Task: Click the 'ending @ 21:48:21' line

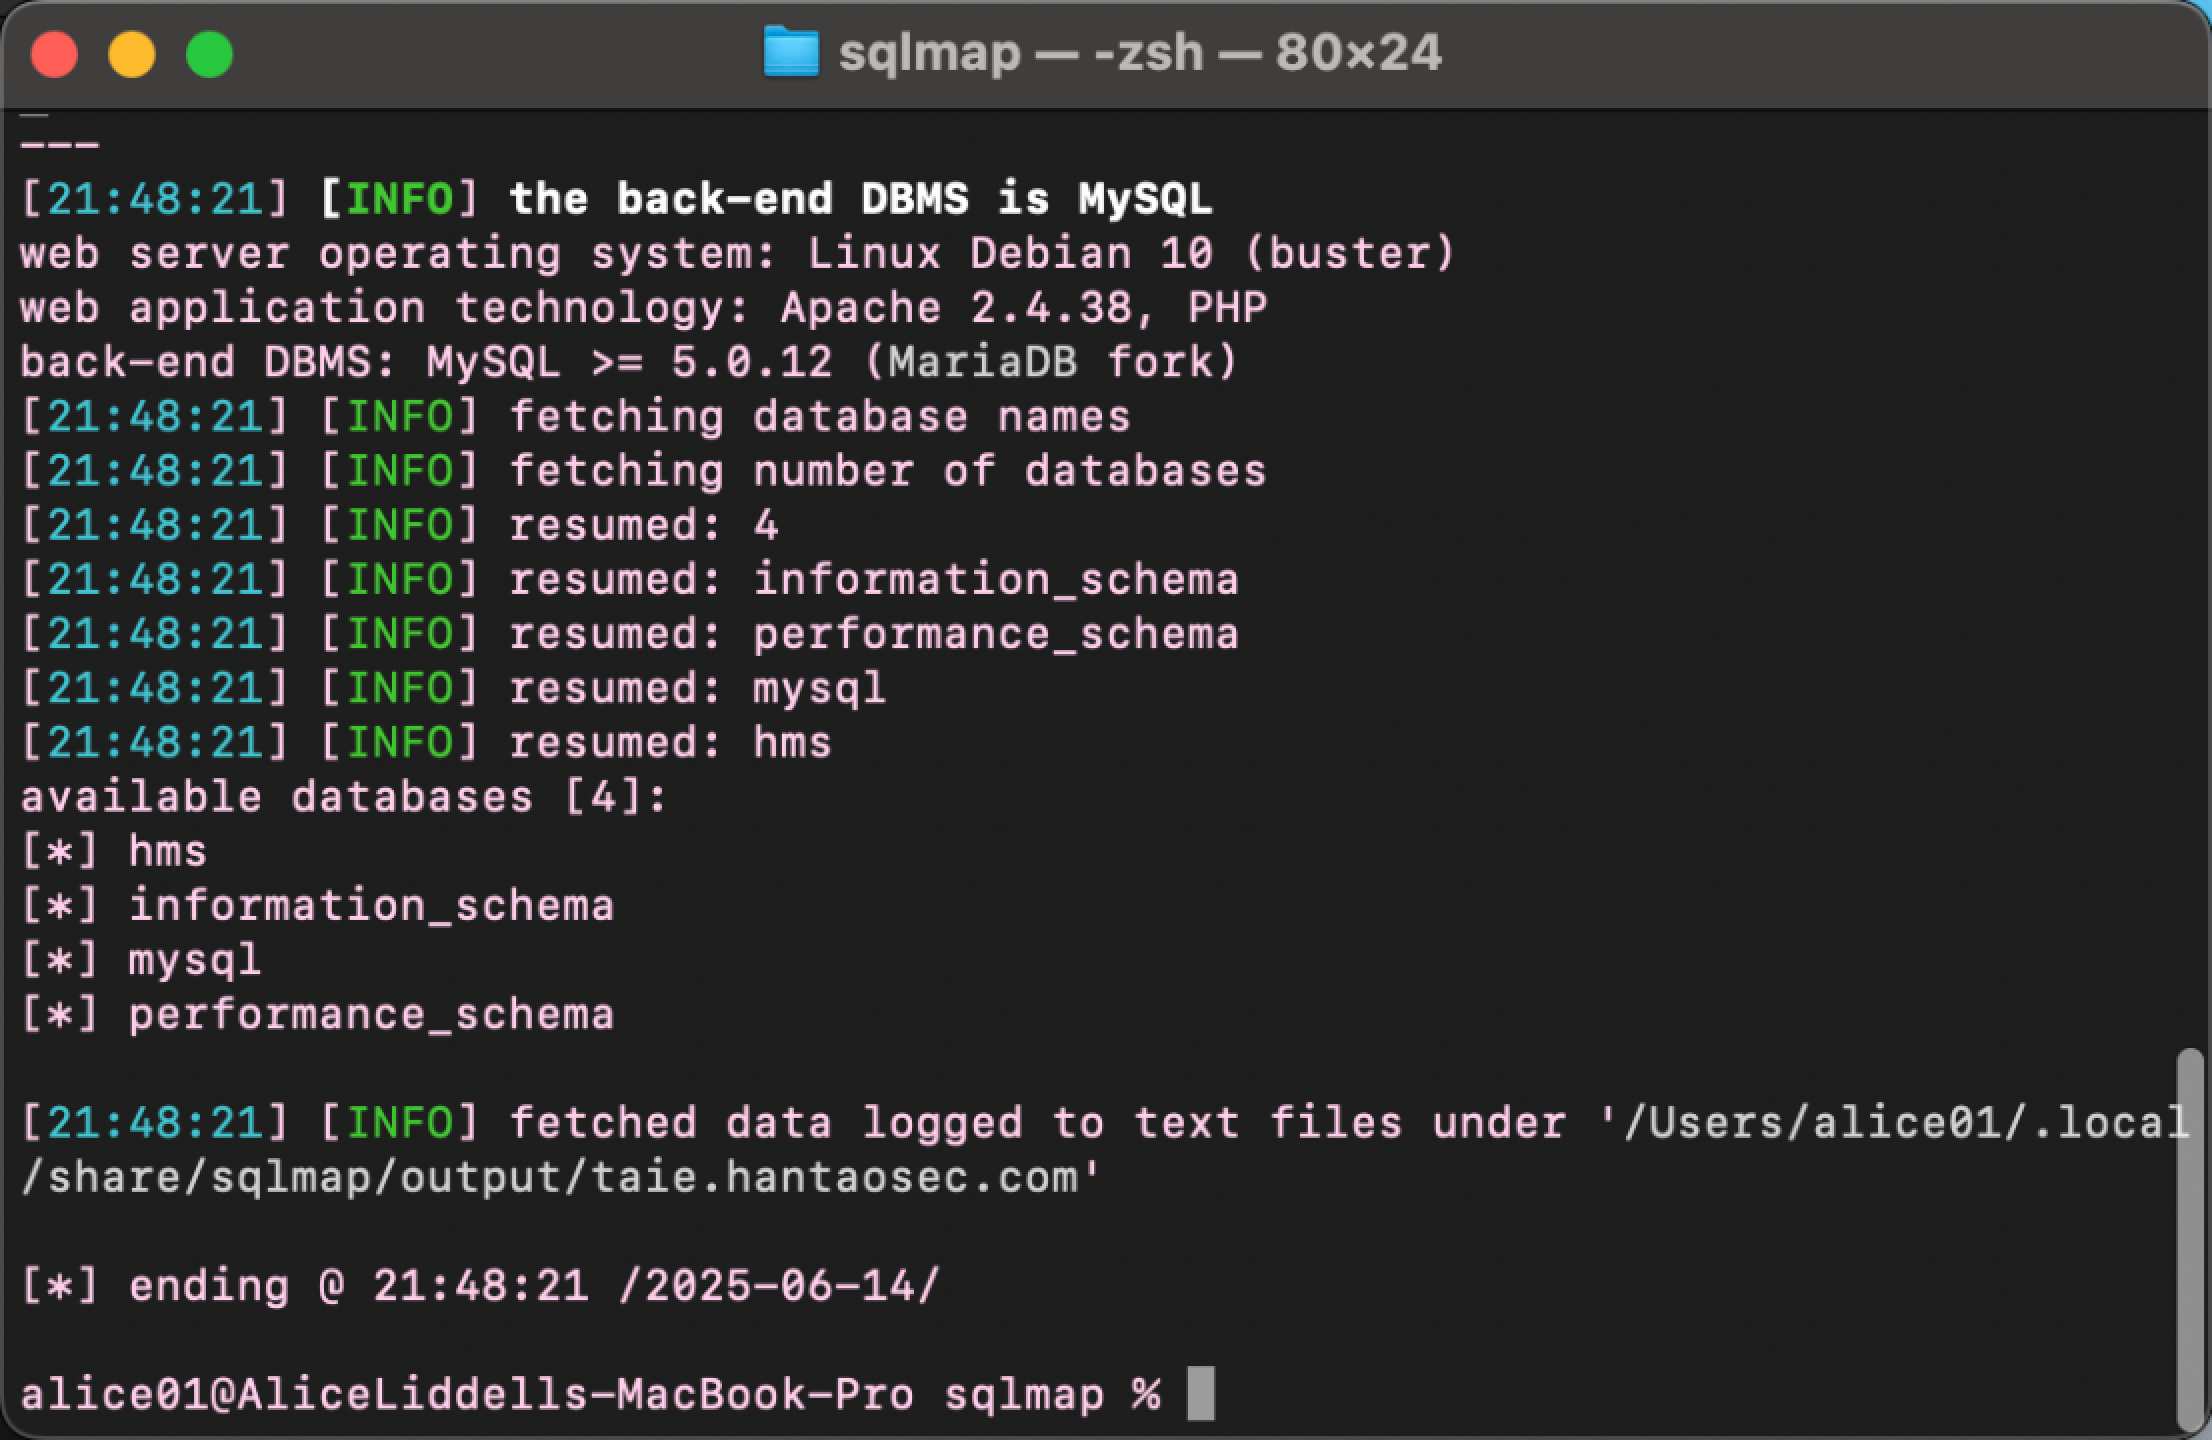Action: click(x=480, y=1286)
